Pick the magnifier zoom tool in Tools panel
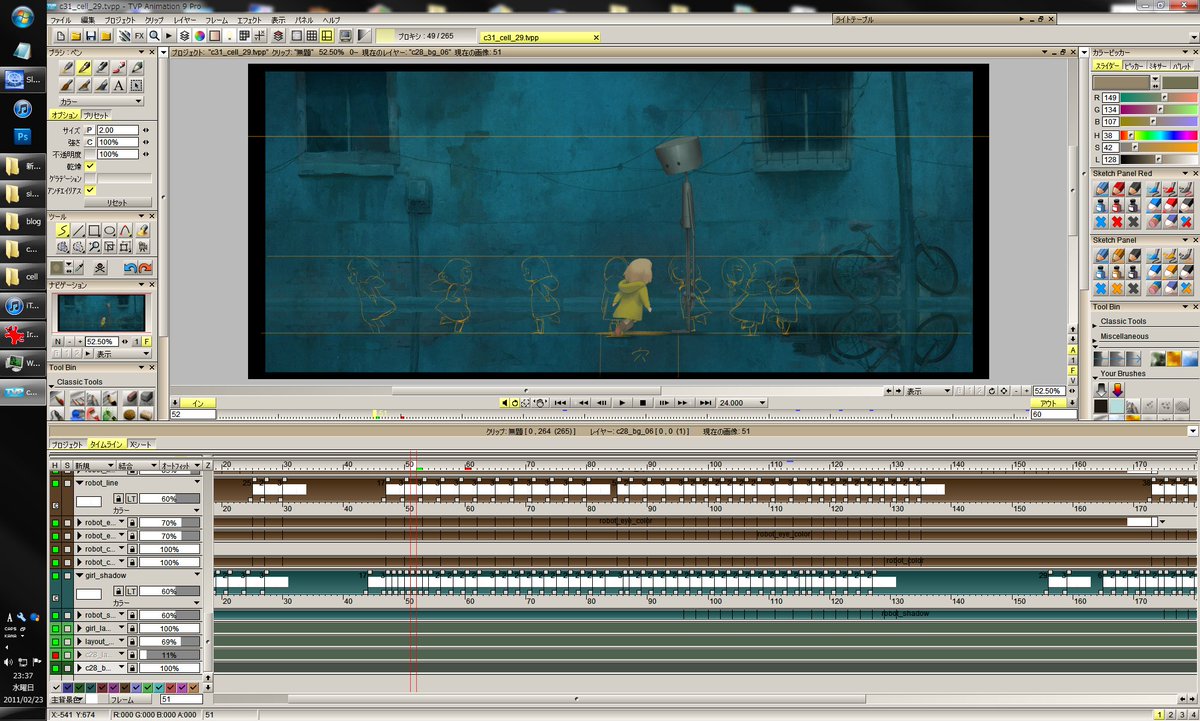This screenshot has height=721, width=1200. tap(92, 246)
